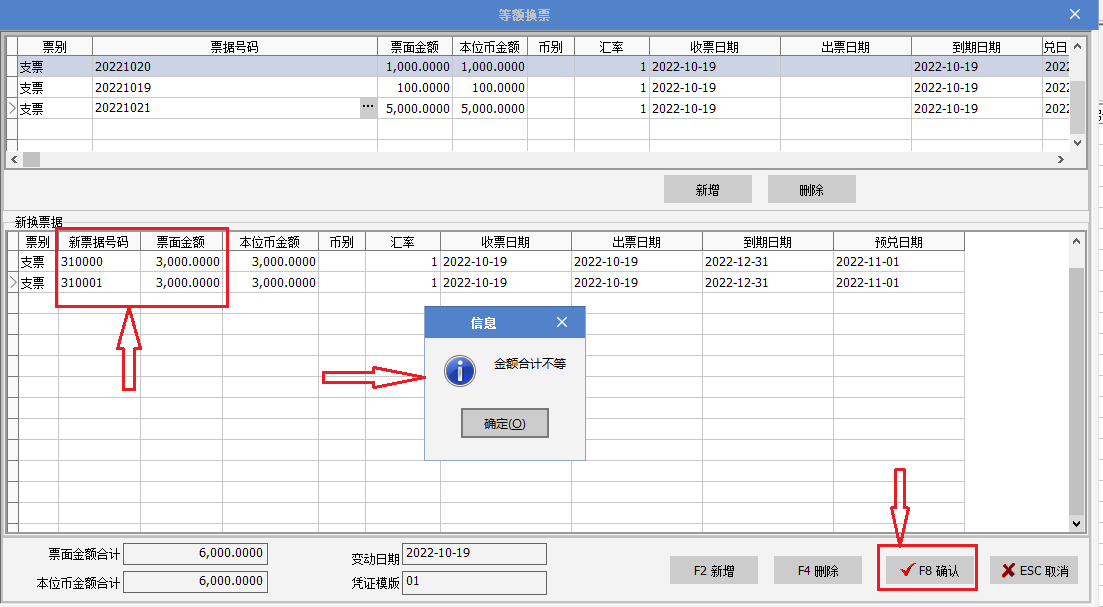Select the 100.0000 票面金额 cell in top grid
This screenshot has height=607, width=1103.
pos(415,87)
